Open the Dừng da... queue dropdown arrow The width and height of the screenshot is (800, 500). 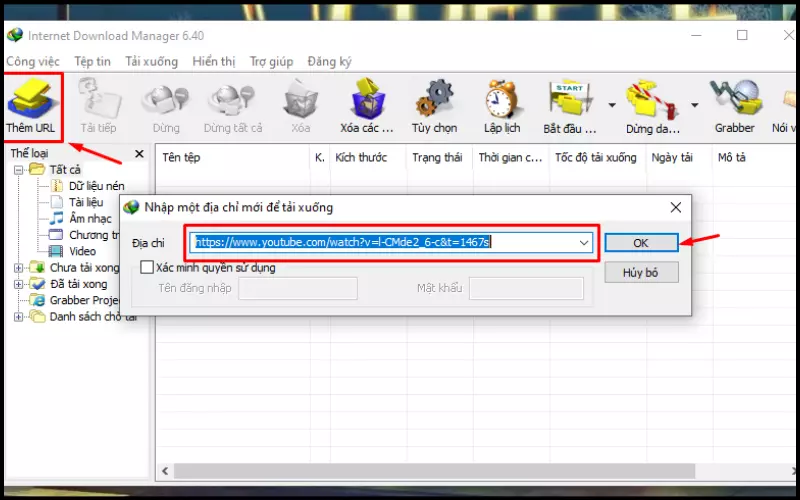point(694,105)
